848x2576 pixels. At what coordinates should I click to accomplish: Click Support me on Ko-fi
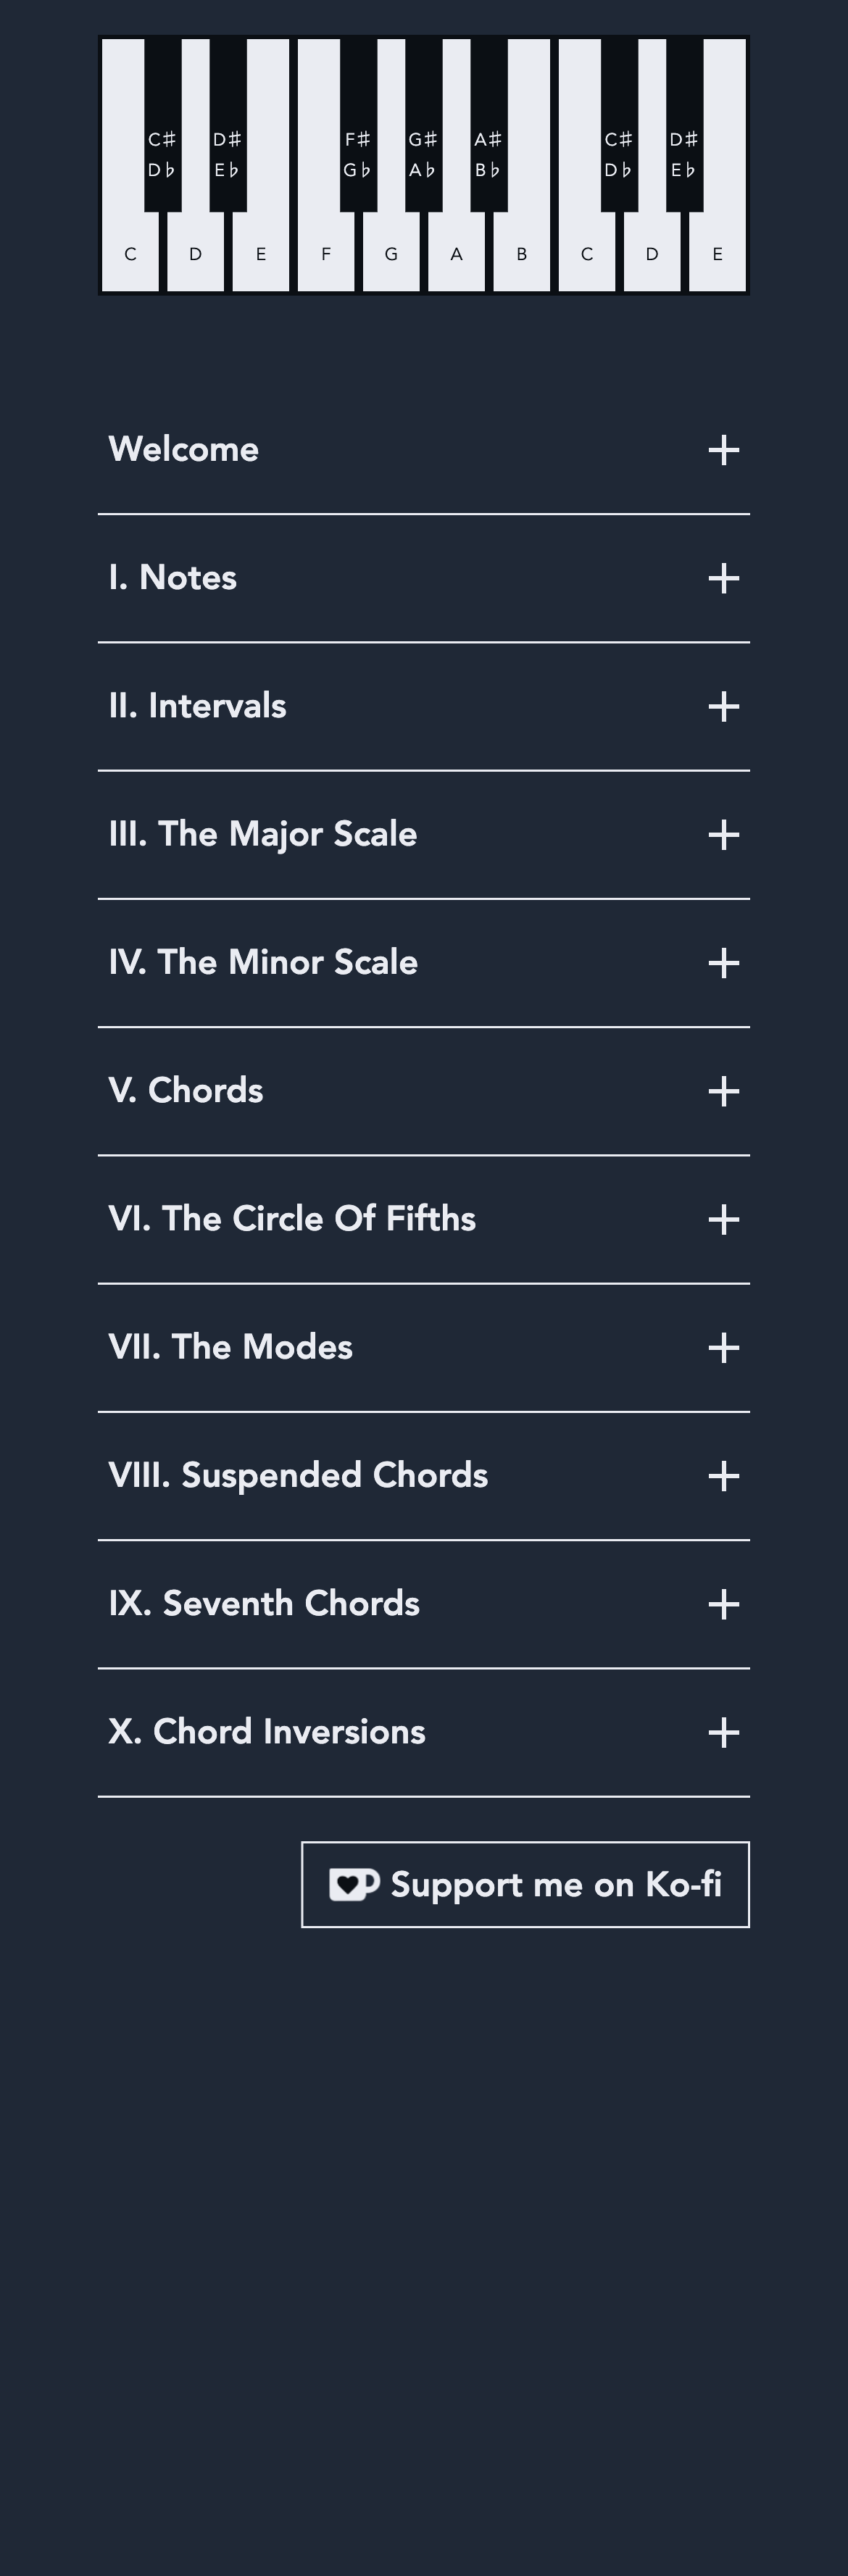525,1884
